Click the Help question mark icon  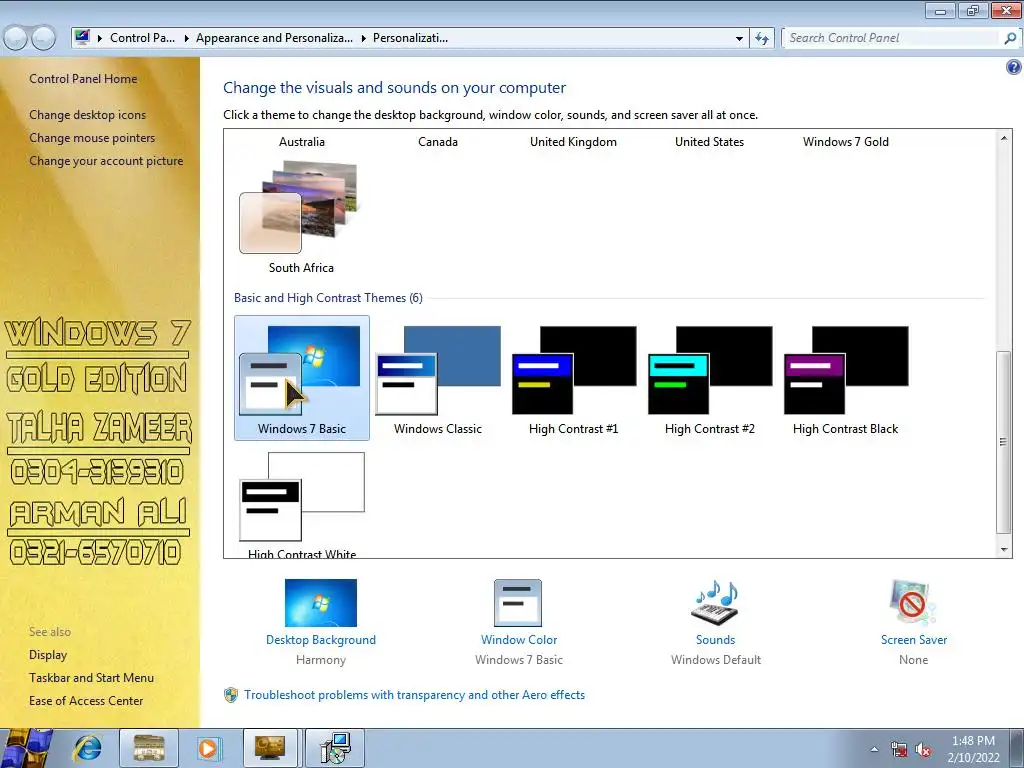click(x=1014, y=67)
